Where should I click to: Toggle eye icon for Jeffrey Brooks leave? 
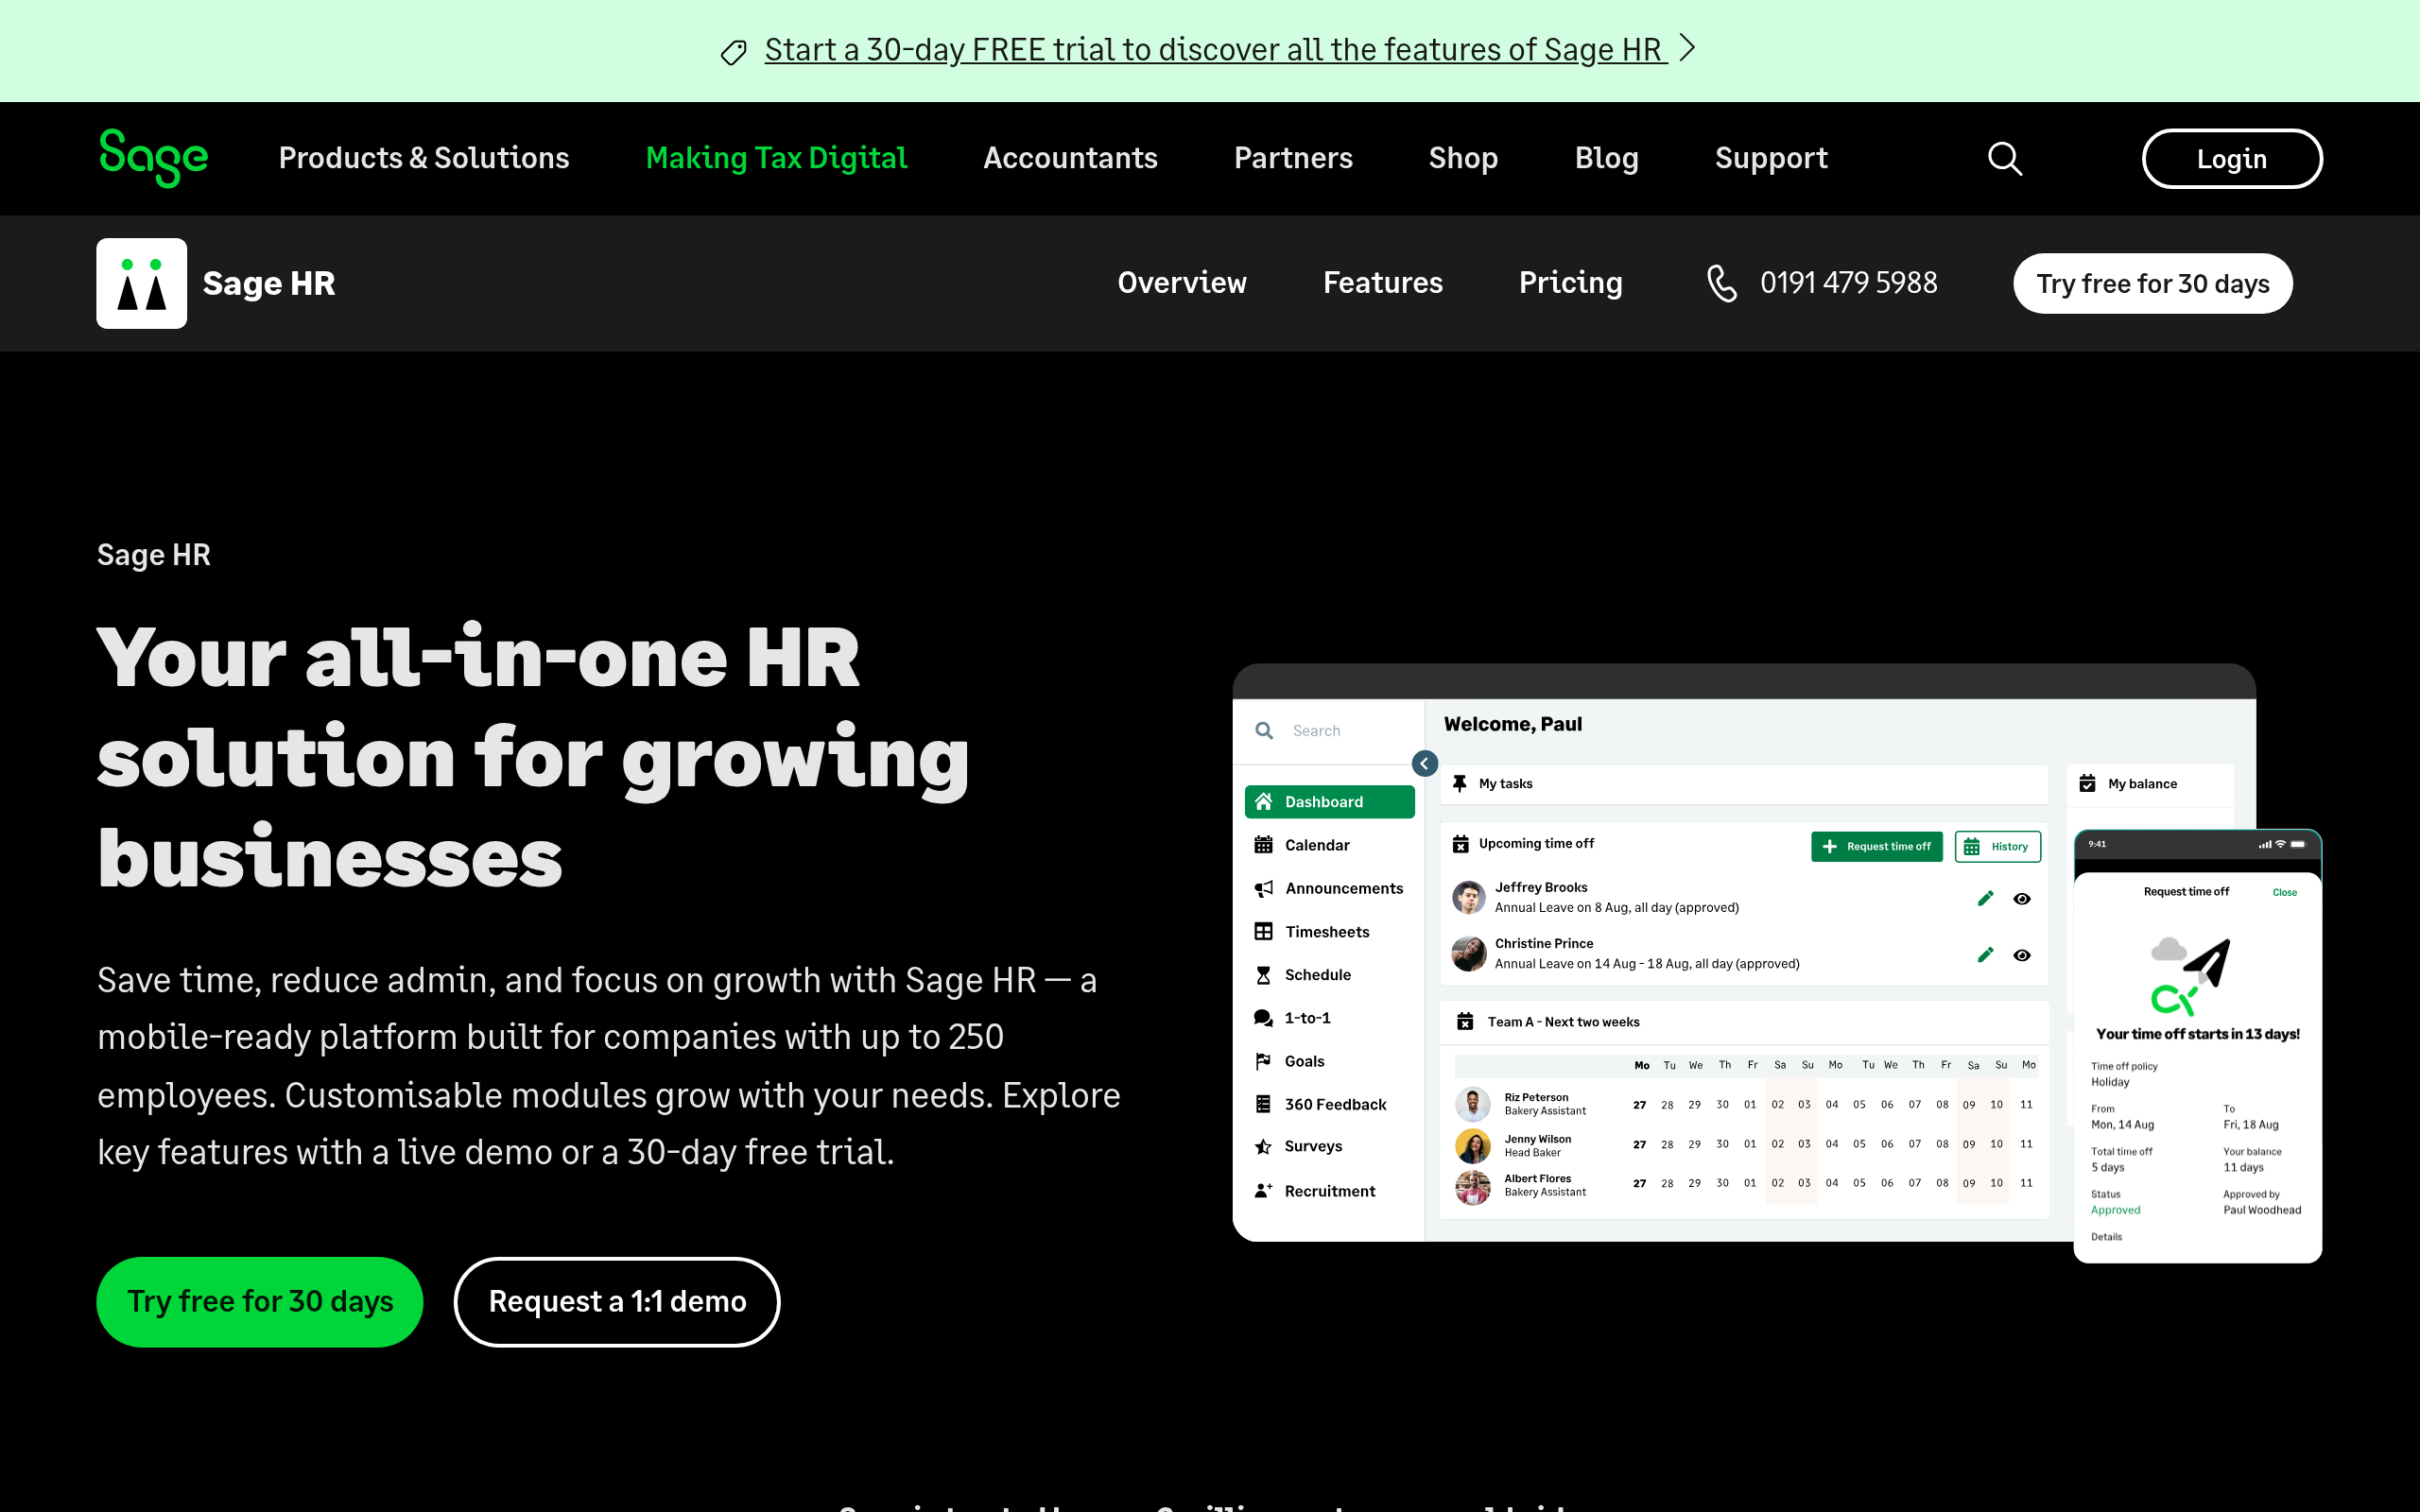tap(2021, 899)
